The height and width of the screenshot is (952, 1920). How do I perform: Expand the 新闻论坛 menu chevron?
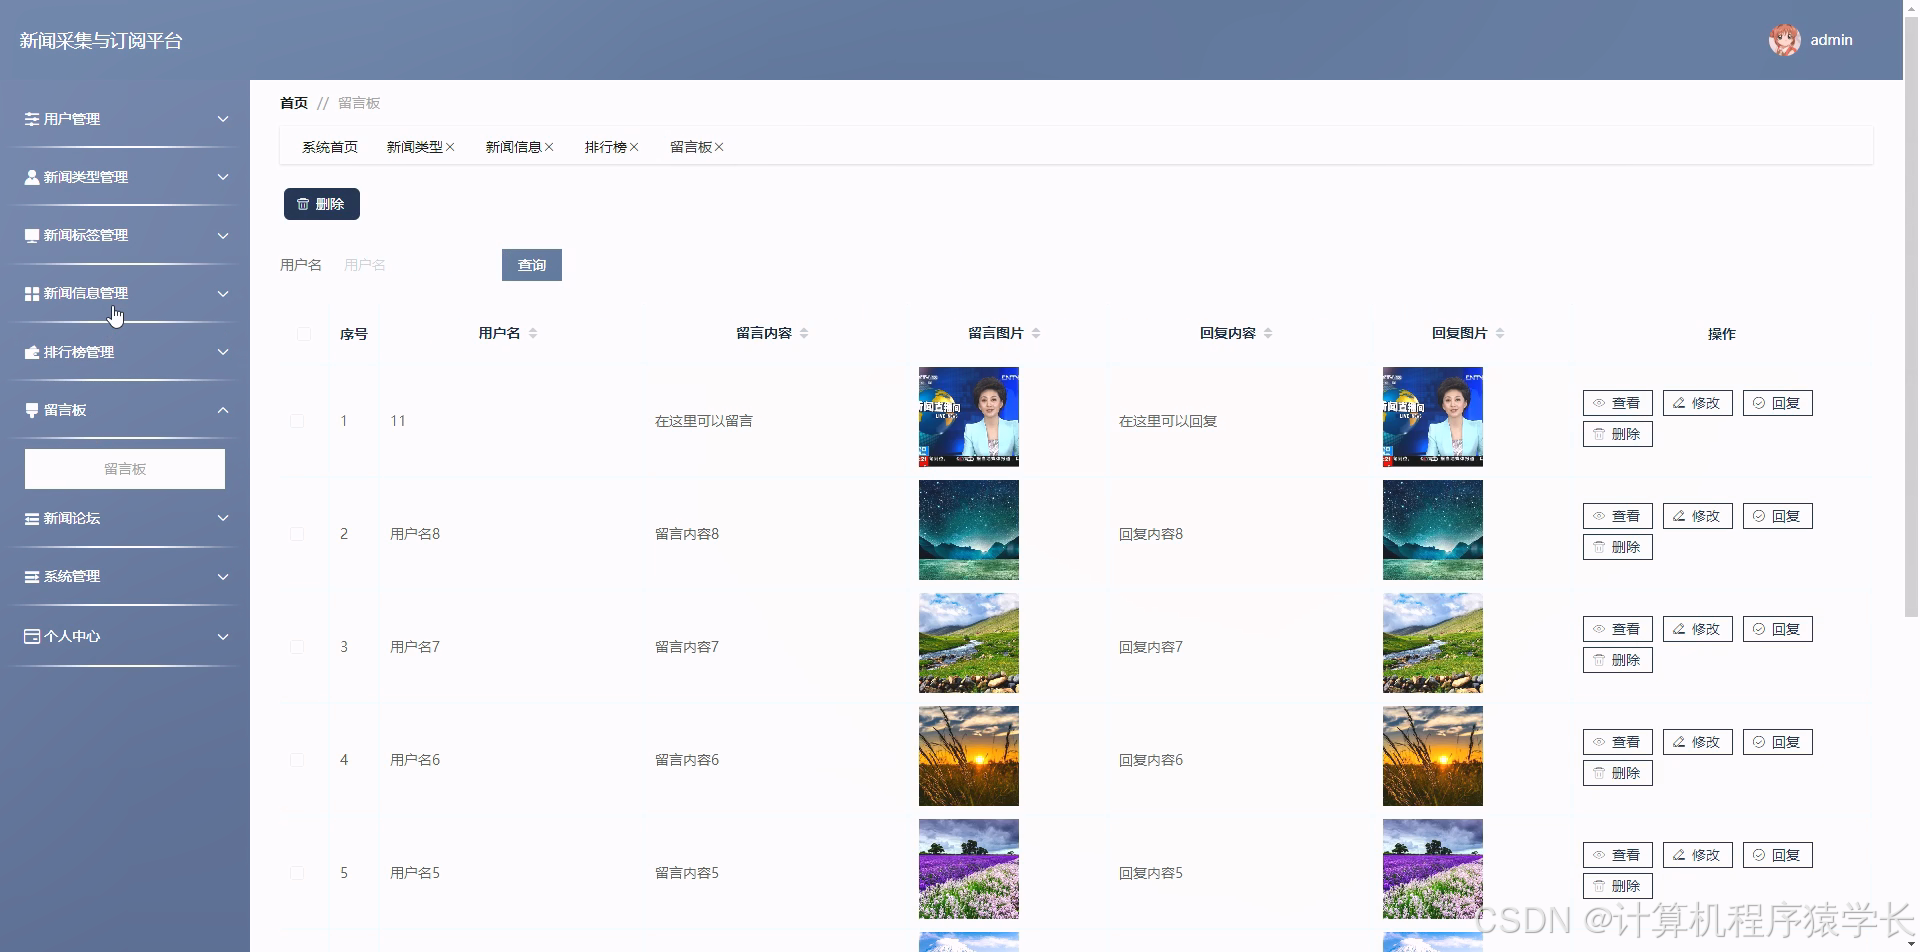coord(223,518)
